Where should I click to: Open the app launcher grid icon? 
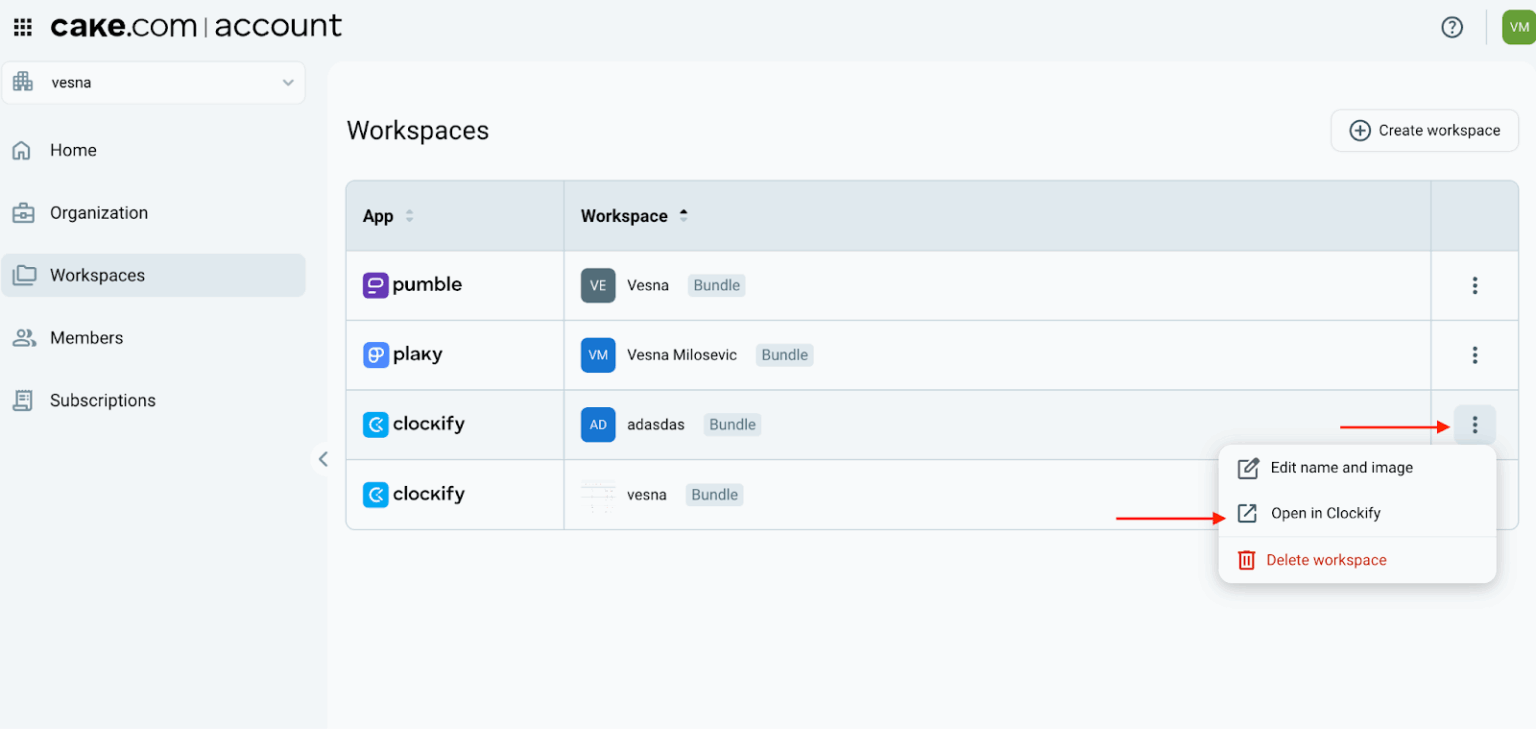(x=23, y=27)
